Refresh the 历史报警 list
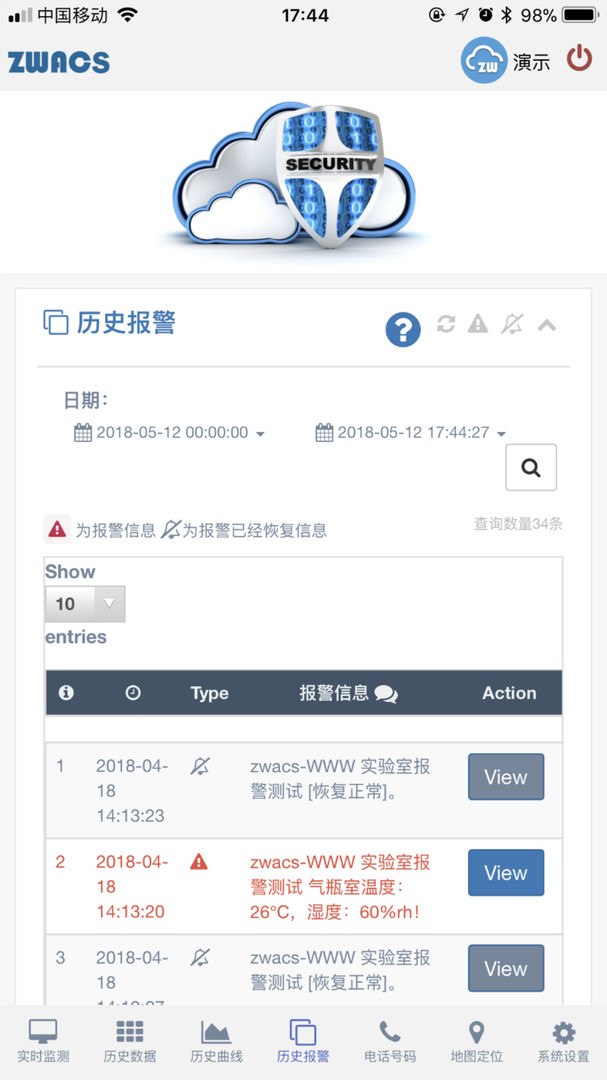The image size is (607, 1080). coord(446,324)
